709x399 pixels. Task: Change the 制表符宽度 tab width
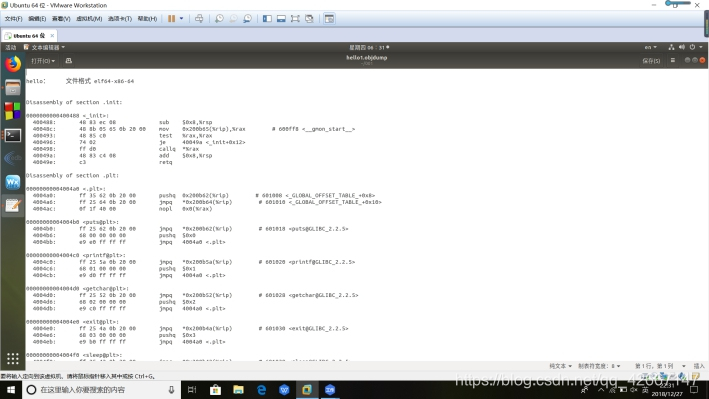pos(599,366)
